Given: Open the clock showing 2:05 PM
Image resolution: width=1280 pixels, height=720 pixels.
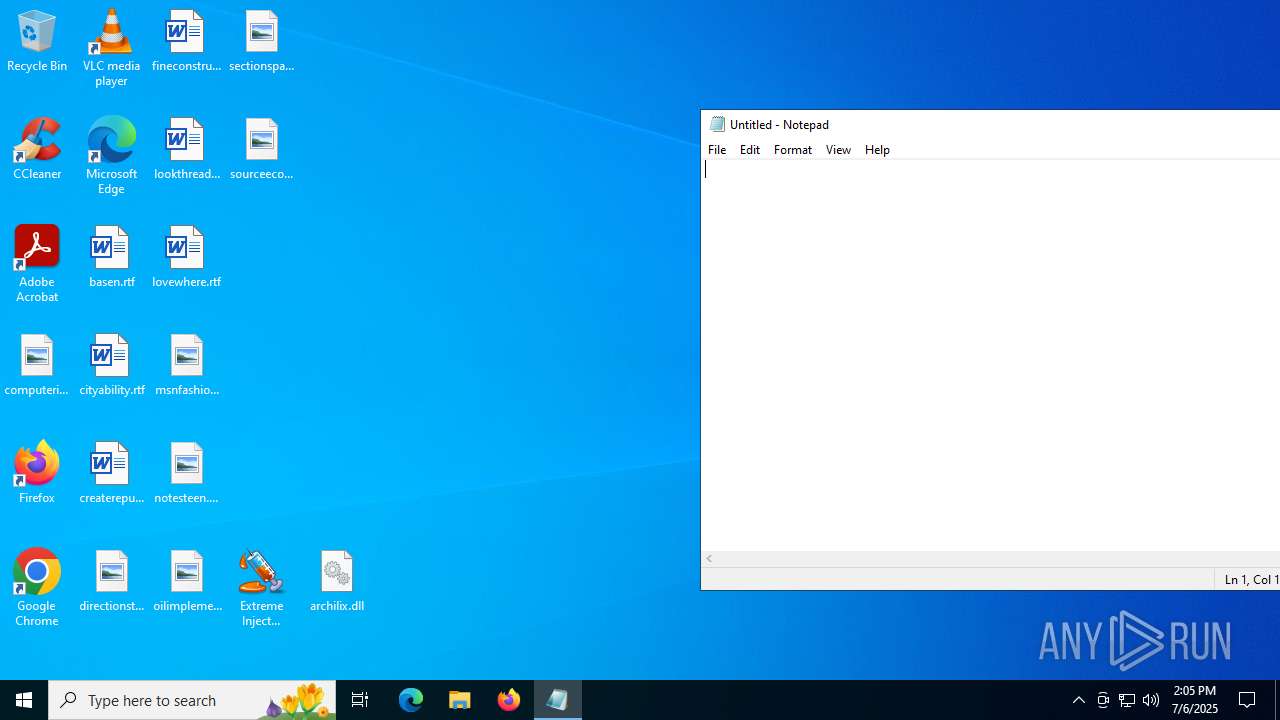Looking at the screenshot, I should pyautogui.click(x=1195, y=700).
